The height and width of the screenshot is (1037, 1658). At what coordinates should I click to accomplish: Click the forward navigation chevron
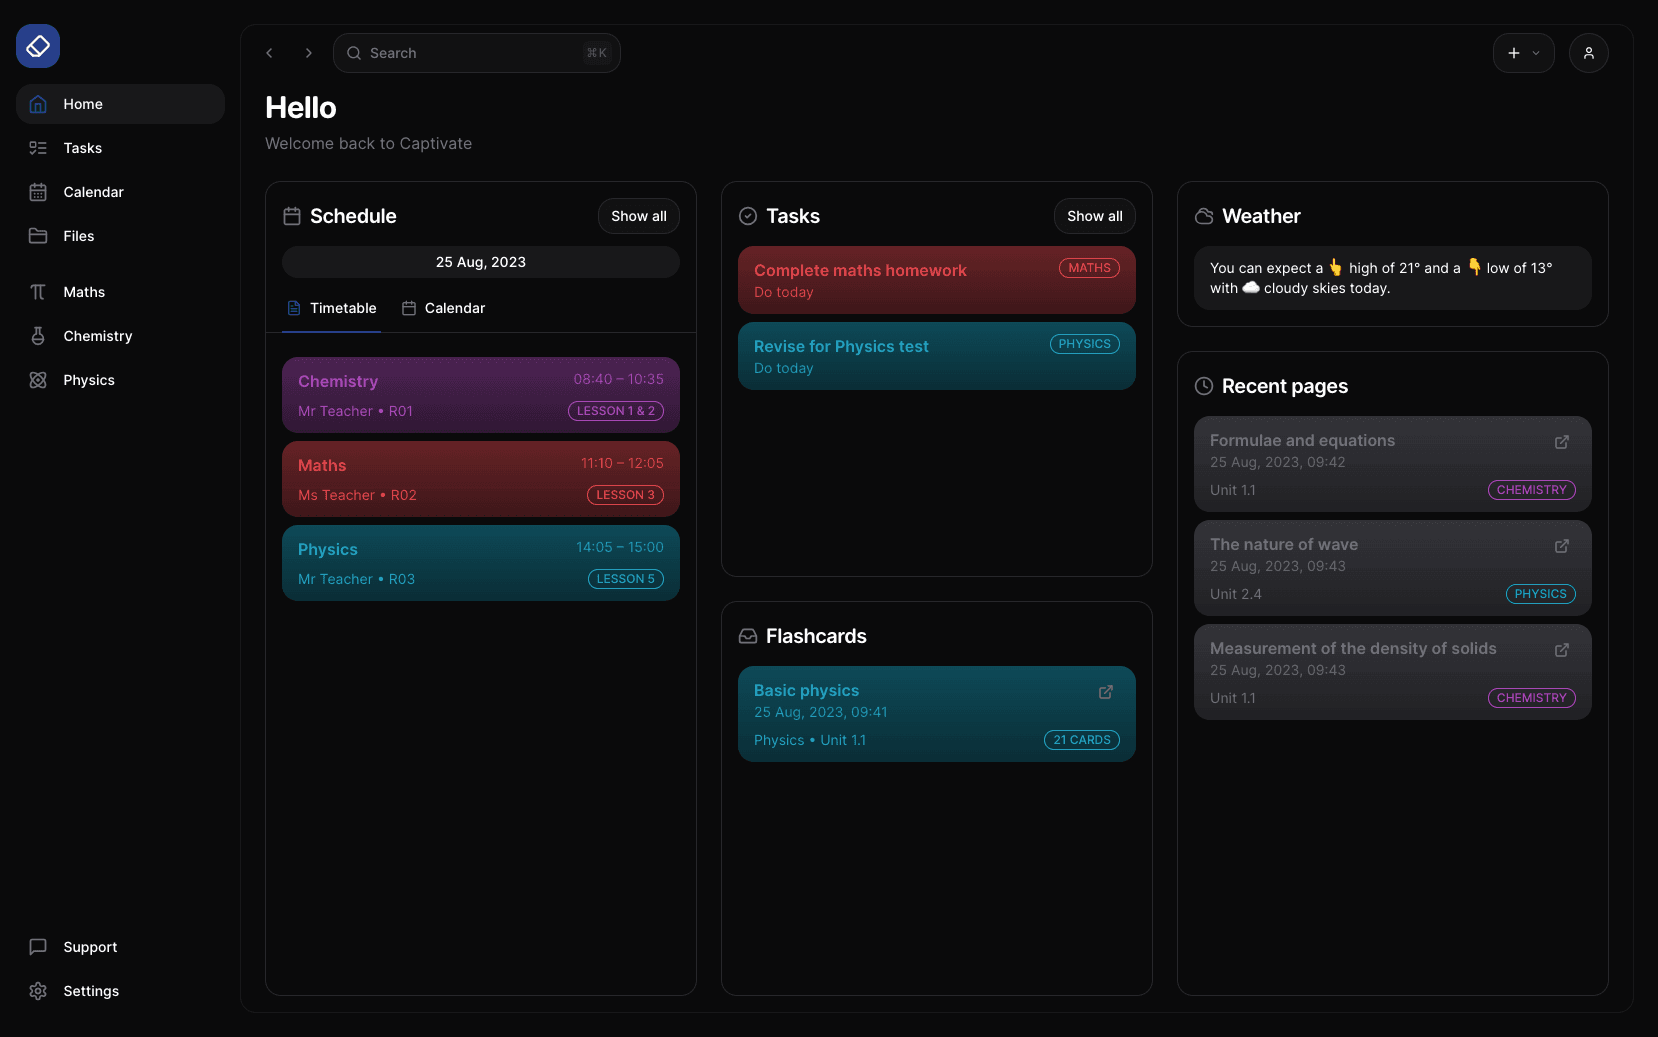pos(308,52)
